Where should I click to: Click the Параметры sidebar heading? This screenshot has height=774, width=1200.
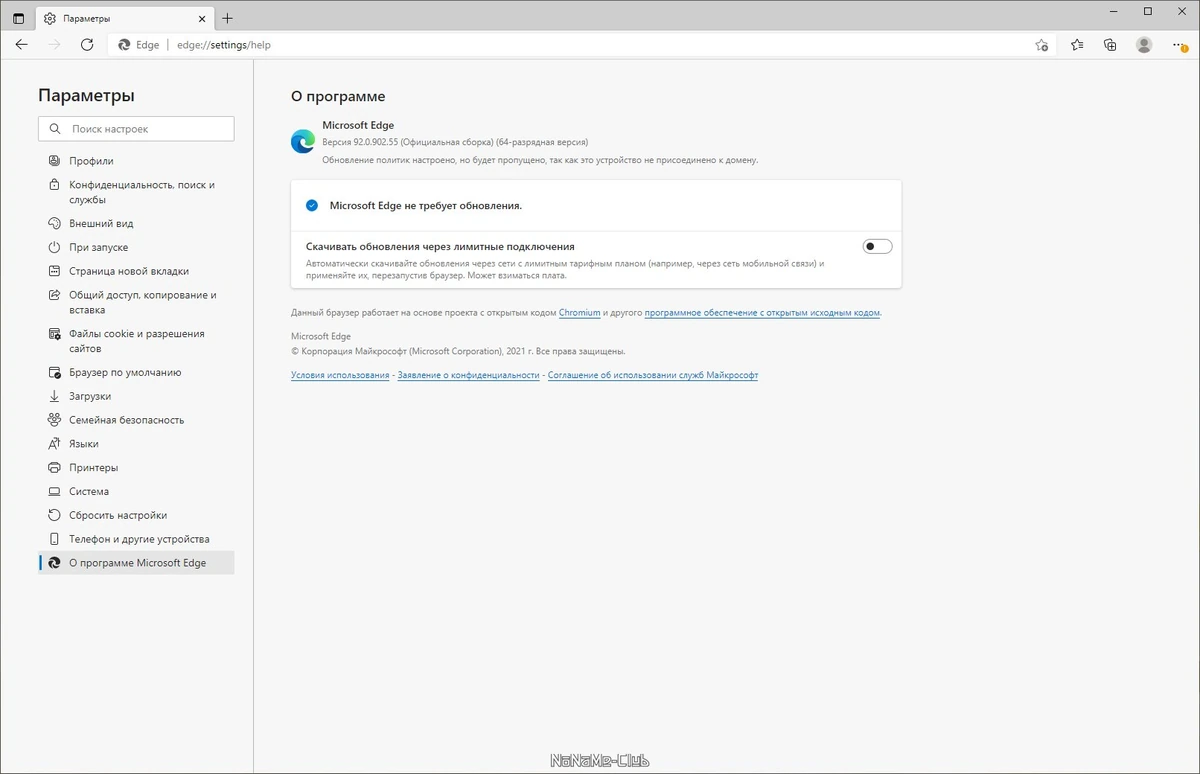(86, 96)
